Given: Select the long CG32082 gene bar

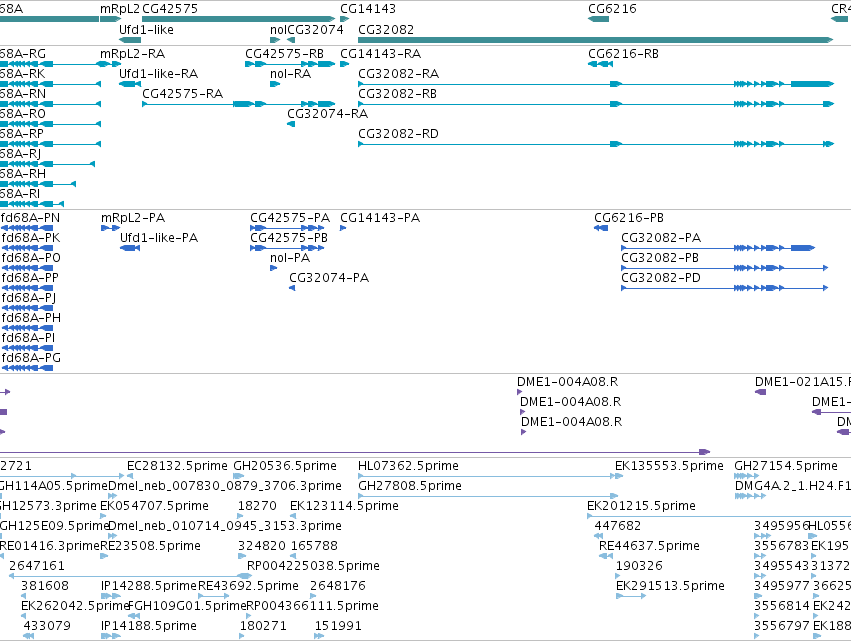Looking at the screenshot, I should [x=595, y=40].
